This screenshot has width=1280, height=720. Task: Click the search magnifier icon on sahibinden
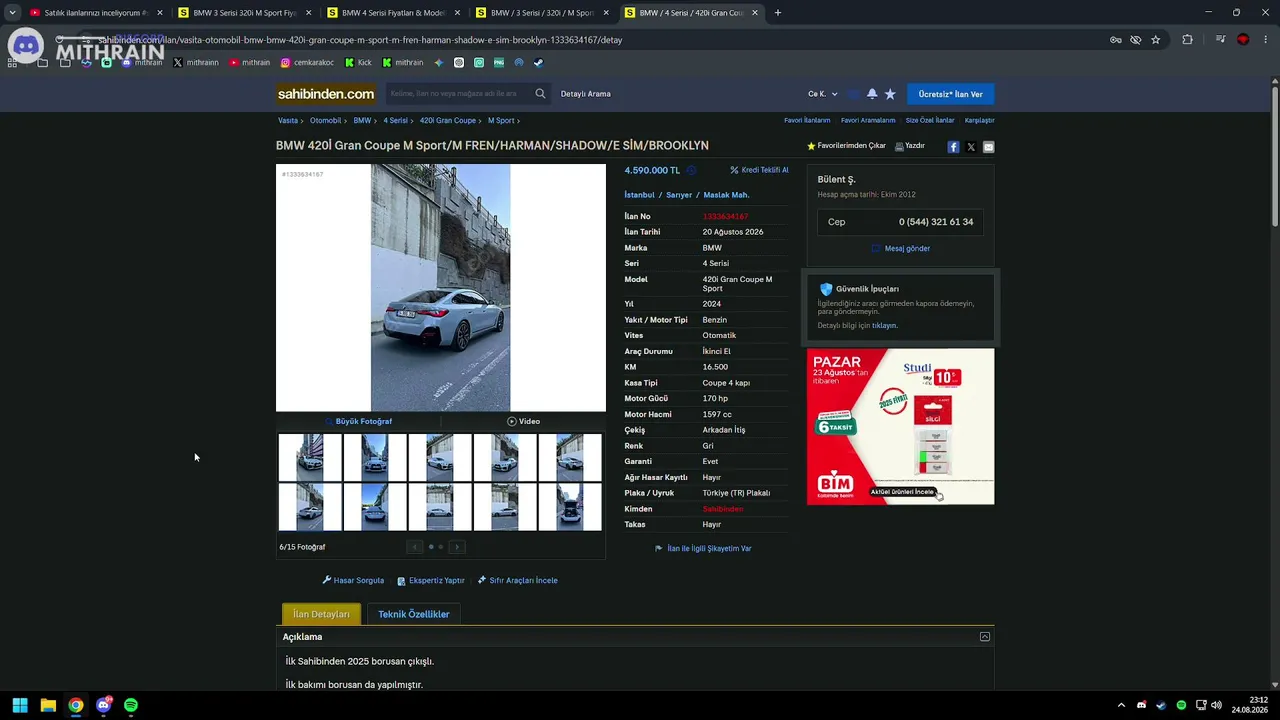tap(540, 94)
